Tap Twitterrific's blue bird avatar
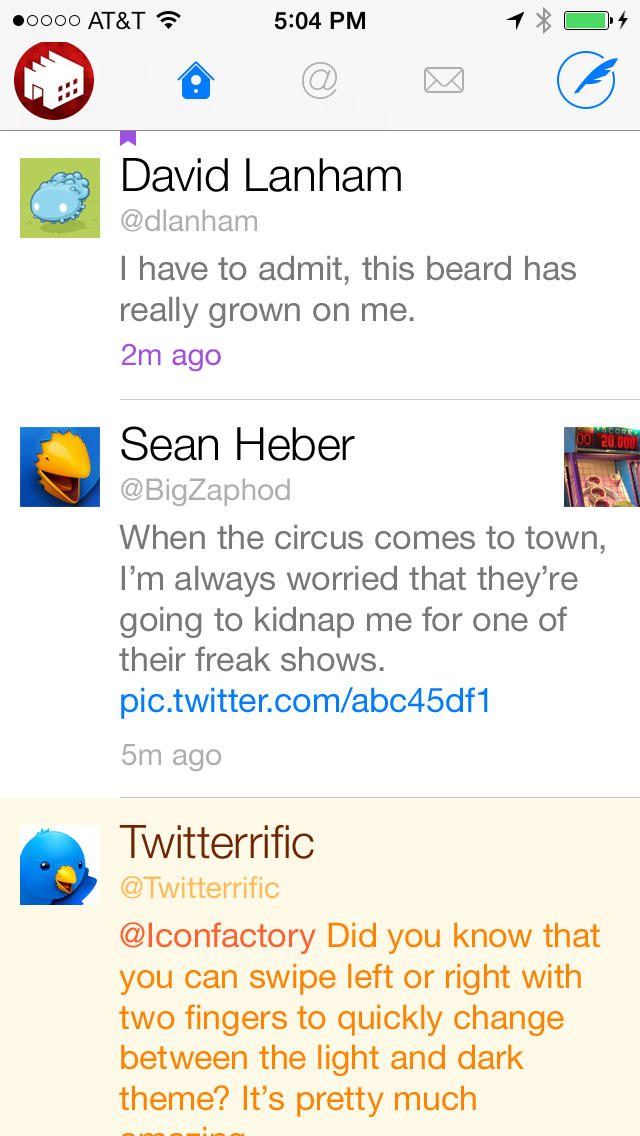 [x=60, y=865]
